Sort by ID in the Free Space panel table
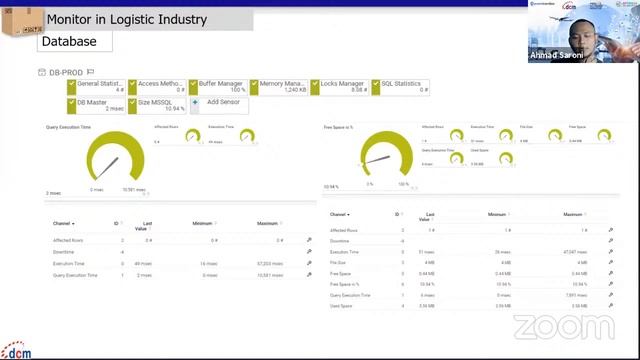640x360 pixels. click(x=399, y=214)
